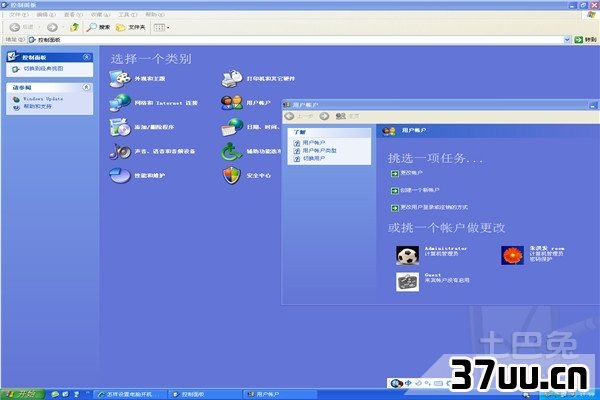Open Help and Support (帮助和支持) sidebar link
Image resolution: width=600 pixels, height=400 pixels.
pos(38,106)
